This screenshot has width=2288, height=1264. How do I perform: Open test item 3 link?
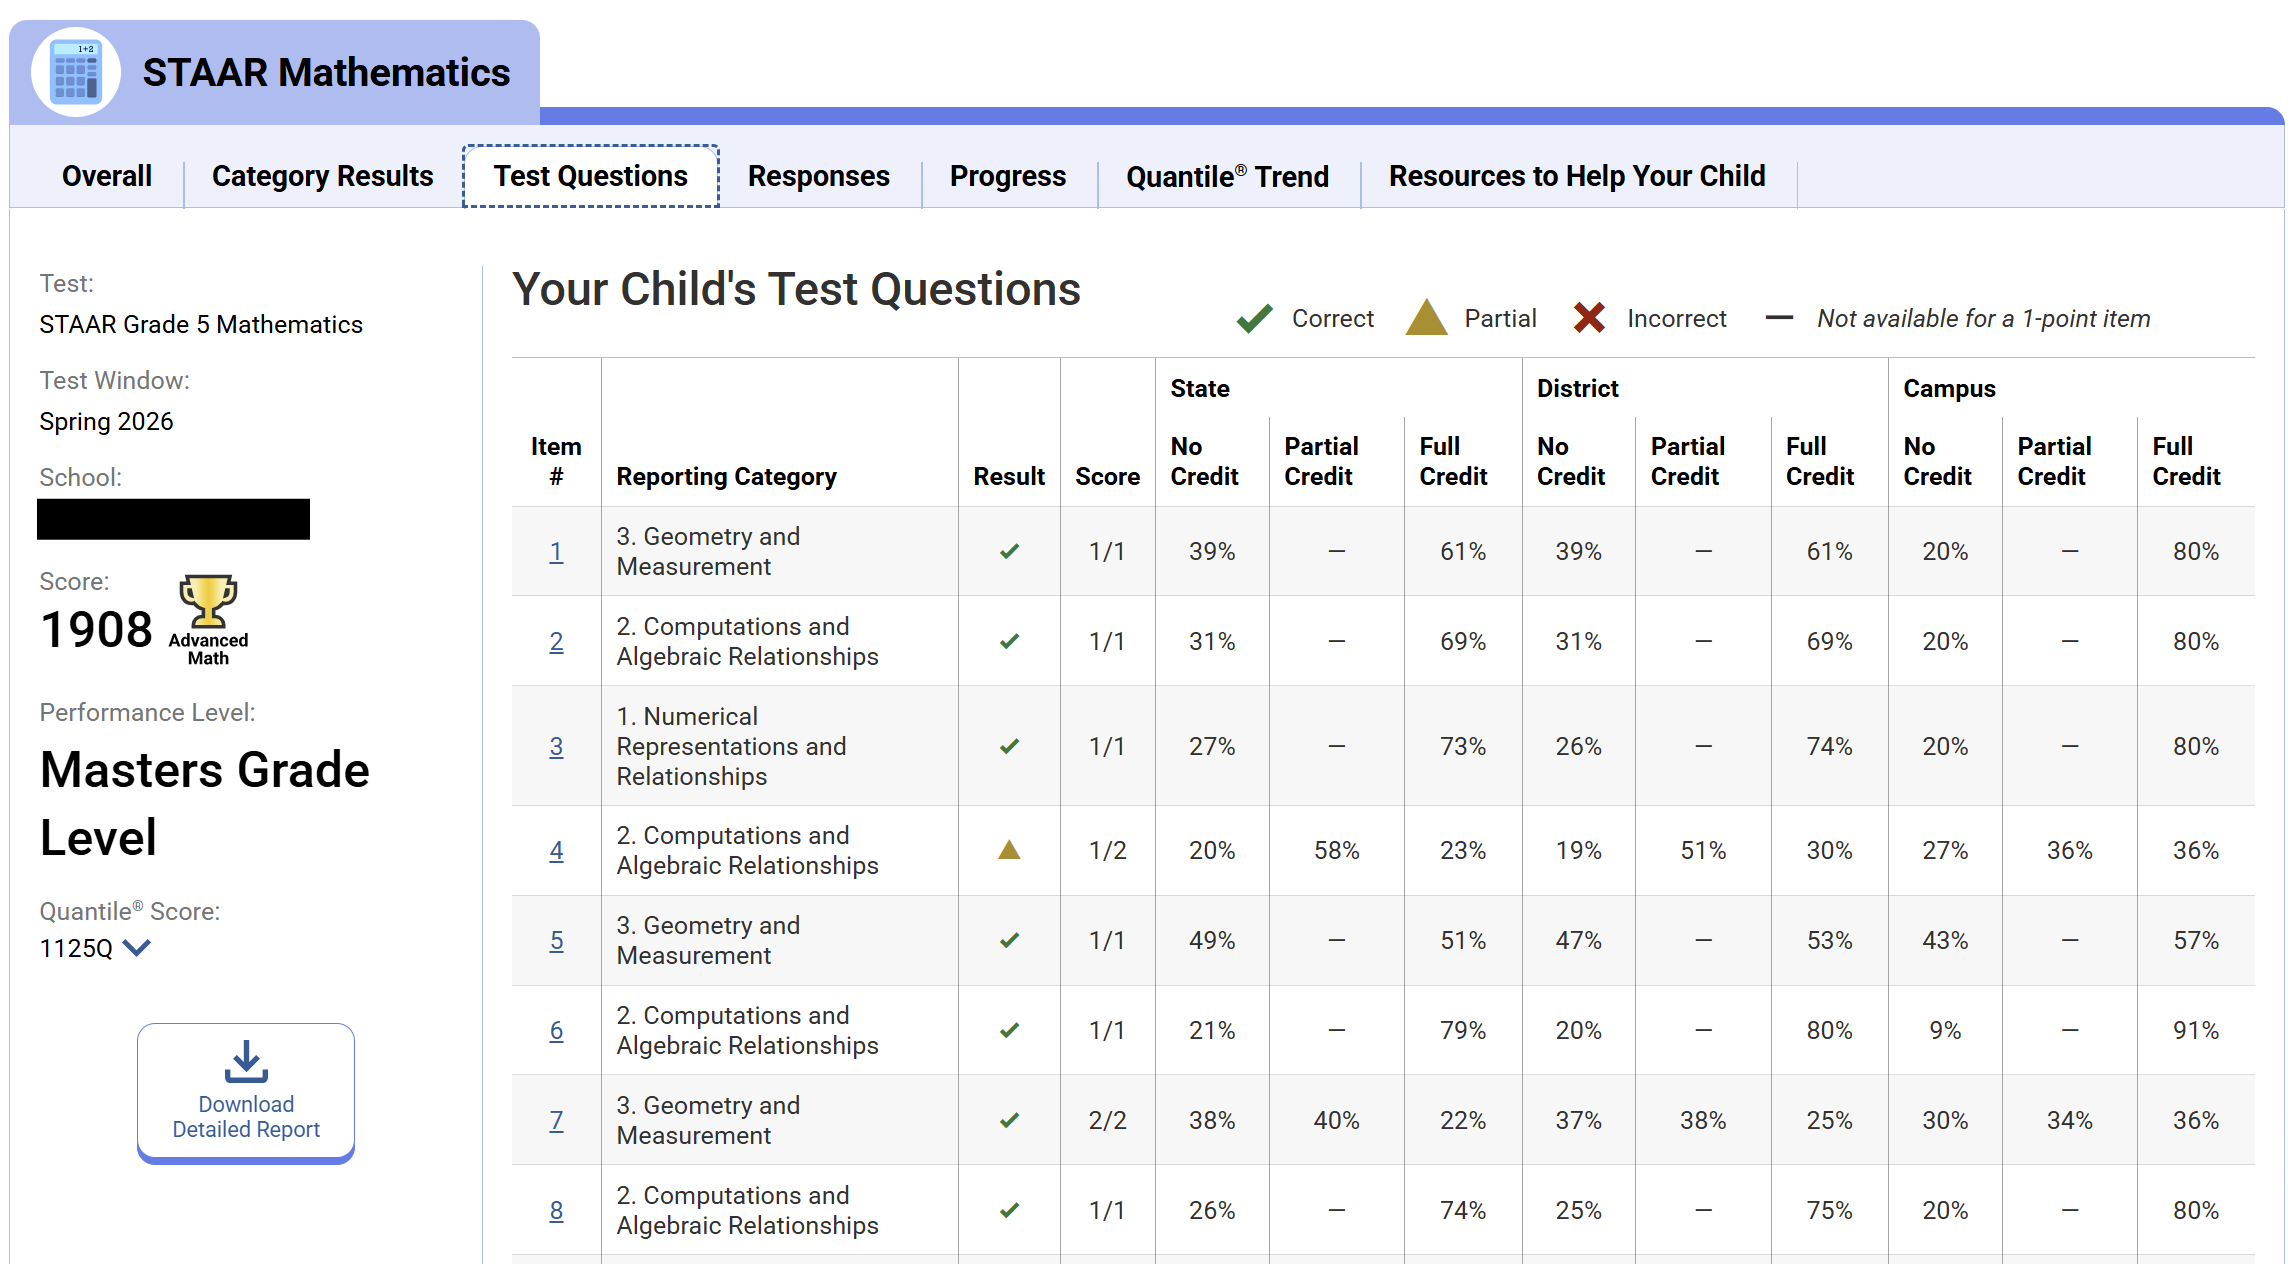pyautogui.click(x=556, y=746)
